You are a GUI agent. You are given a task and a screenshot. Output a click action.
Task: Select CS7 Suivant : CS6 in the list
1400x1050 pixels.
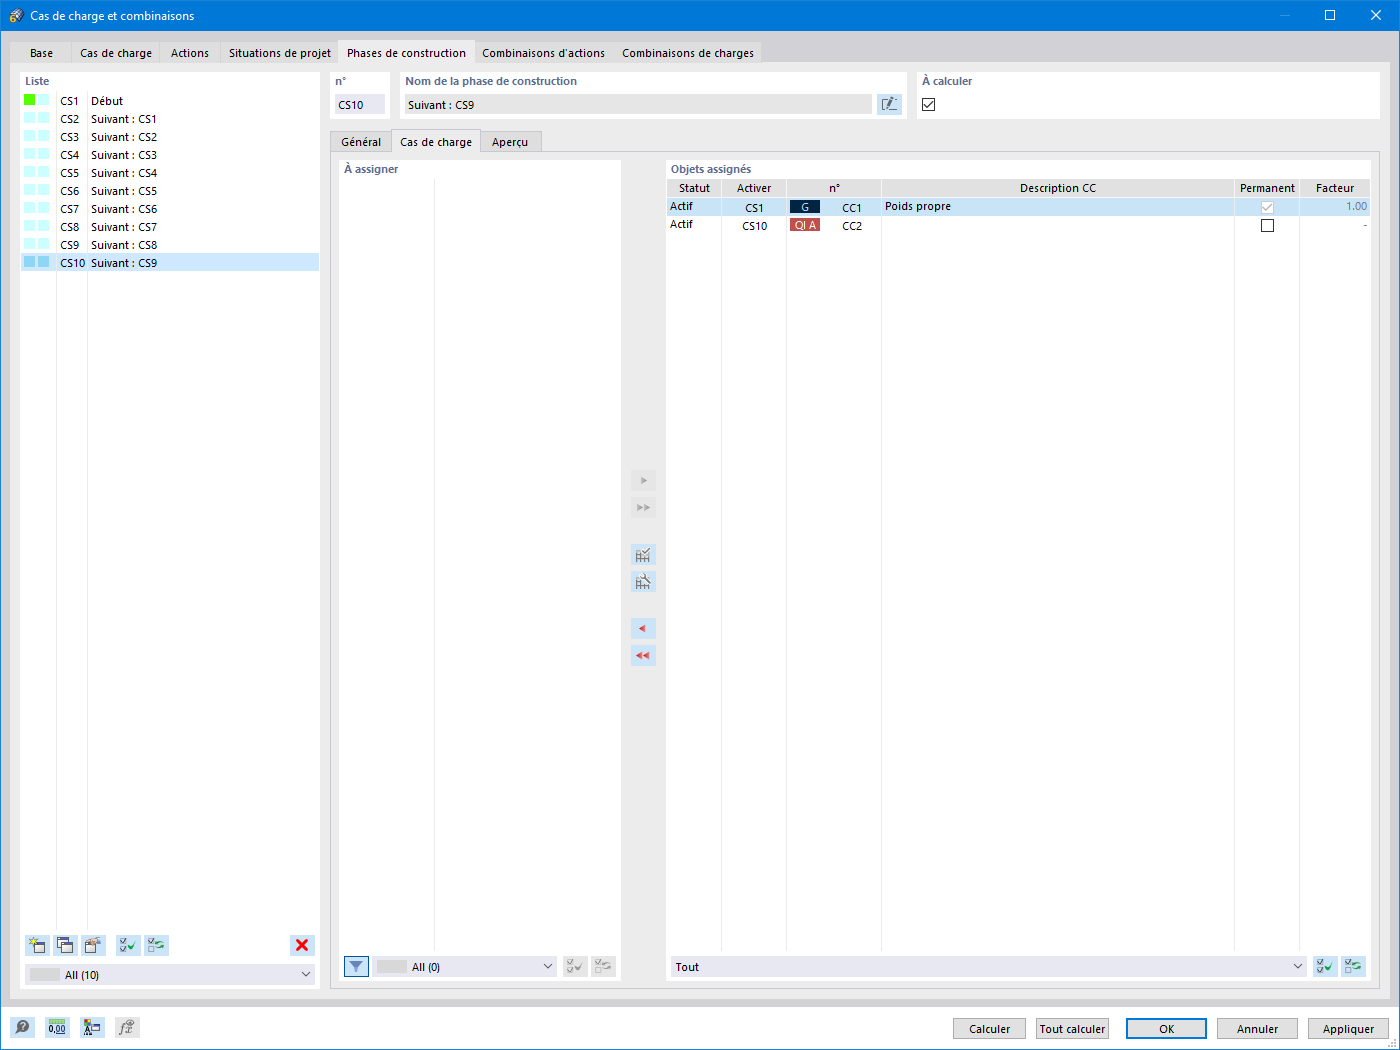170,209
